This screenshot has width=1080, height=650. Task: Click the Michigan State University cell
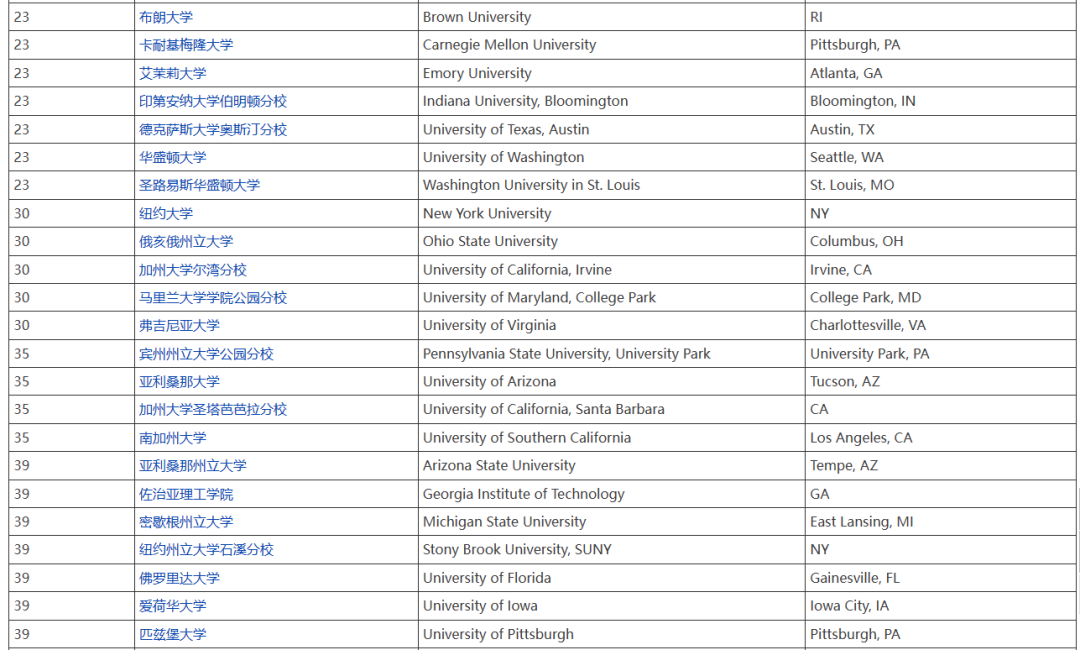[612, 522]
